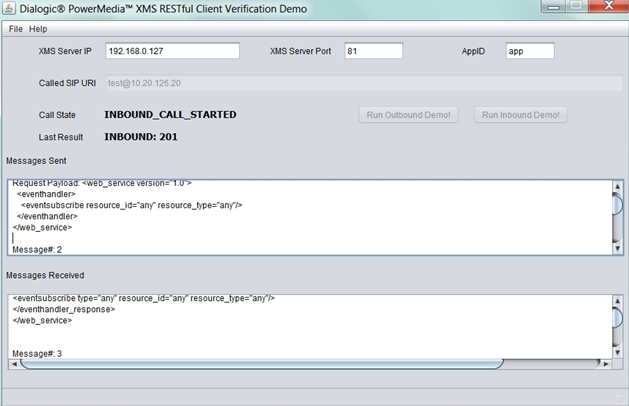Click the Messages Received vertical scrollbar thumb
The height and width of the screenshot is (406, 629).
coord(616,318)
